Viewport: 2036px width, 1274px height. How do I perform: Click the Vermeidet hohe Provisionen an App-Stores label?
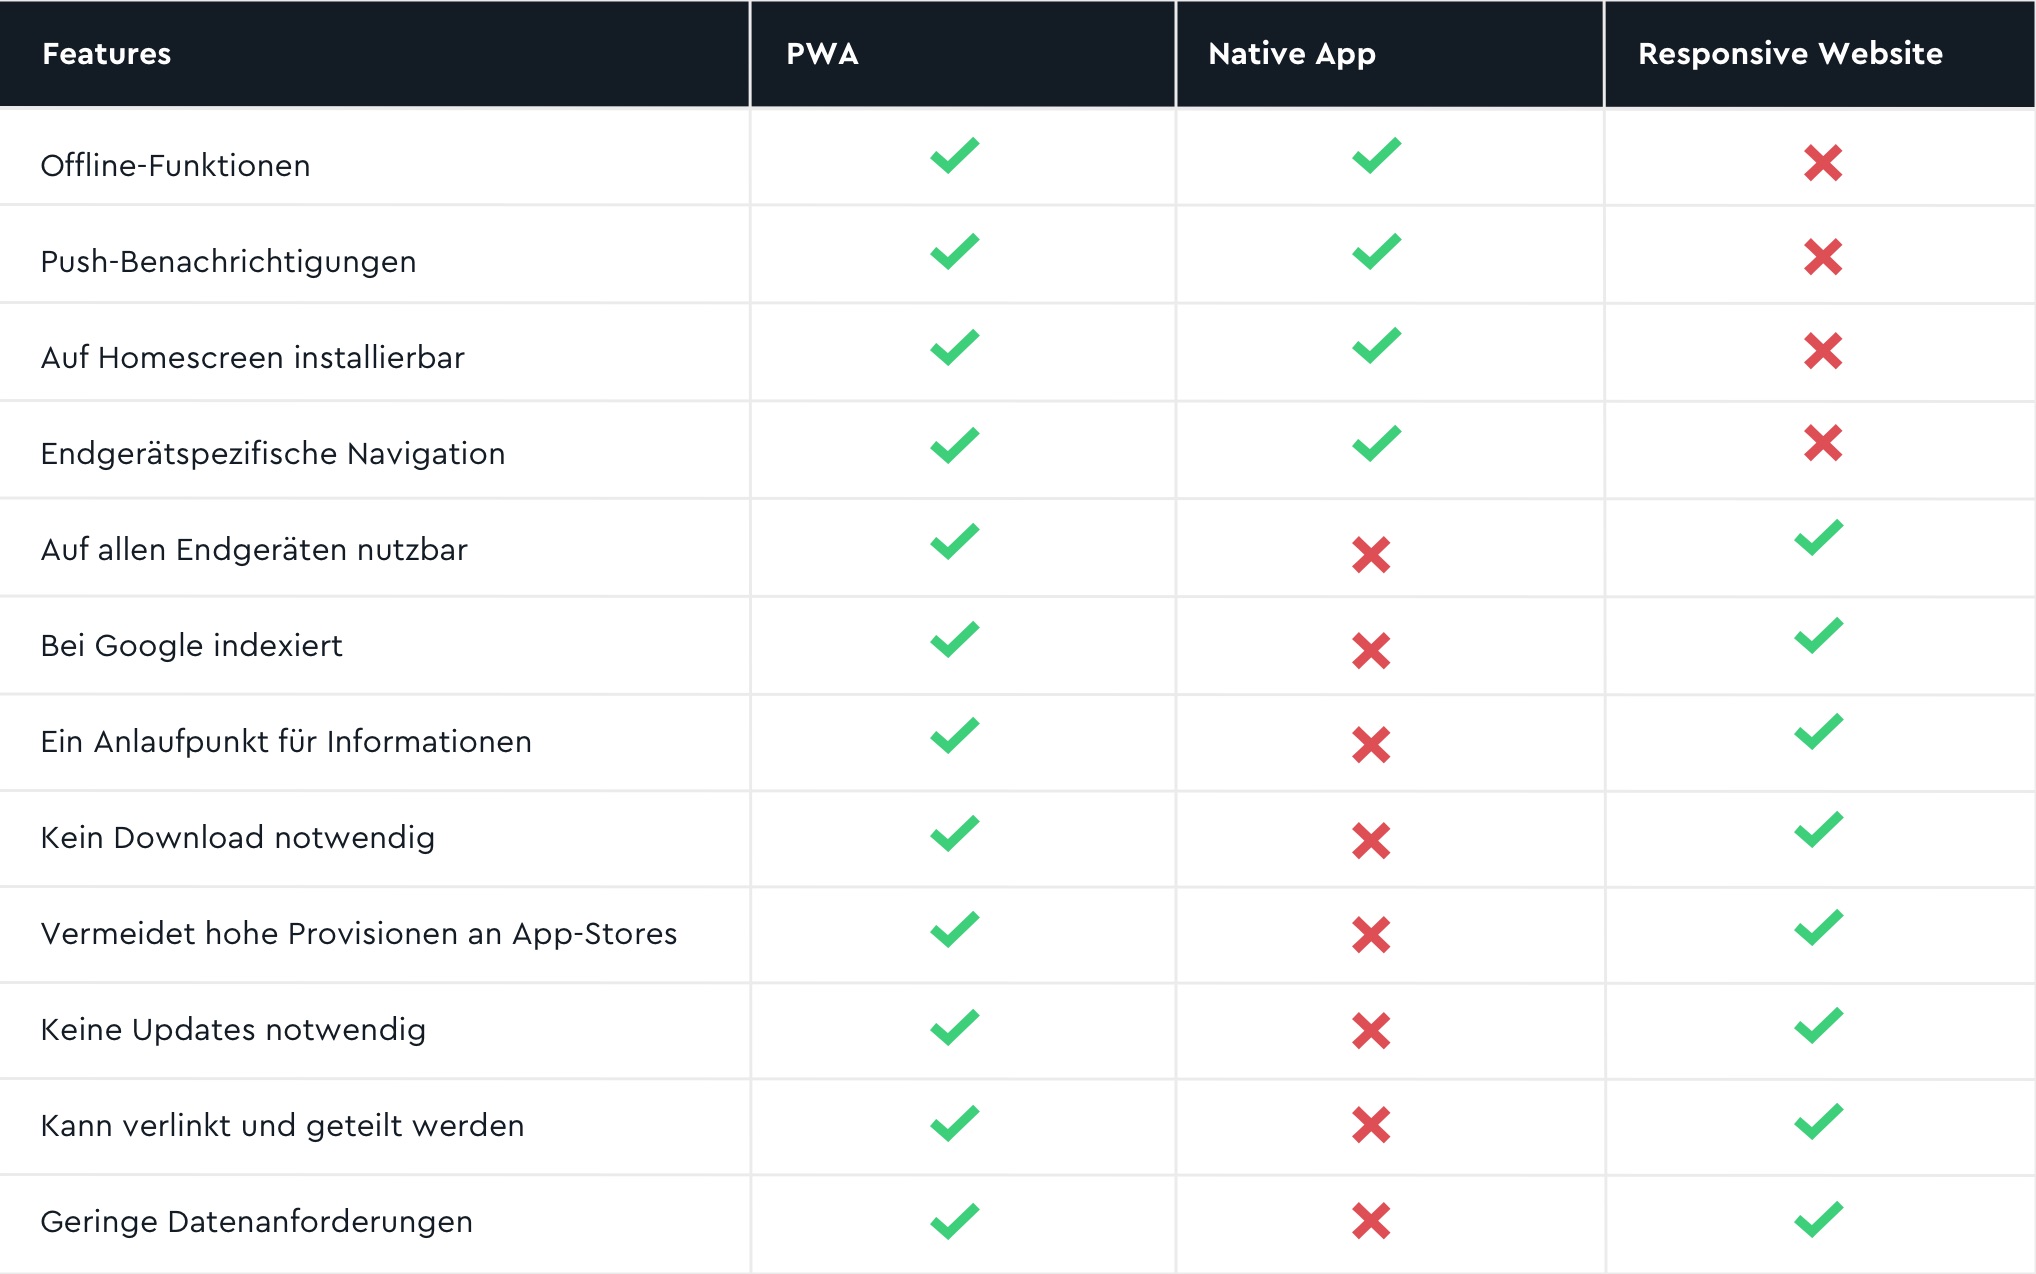(x=359, y=933)
